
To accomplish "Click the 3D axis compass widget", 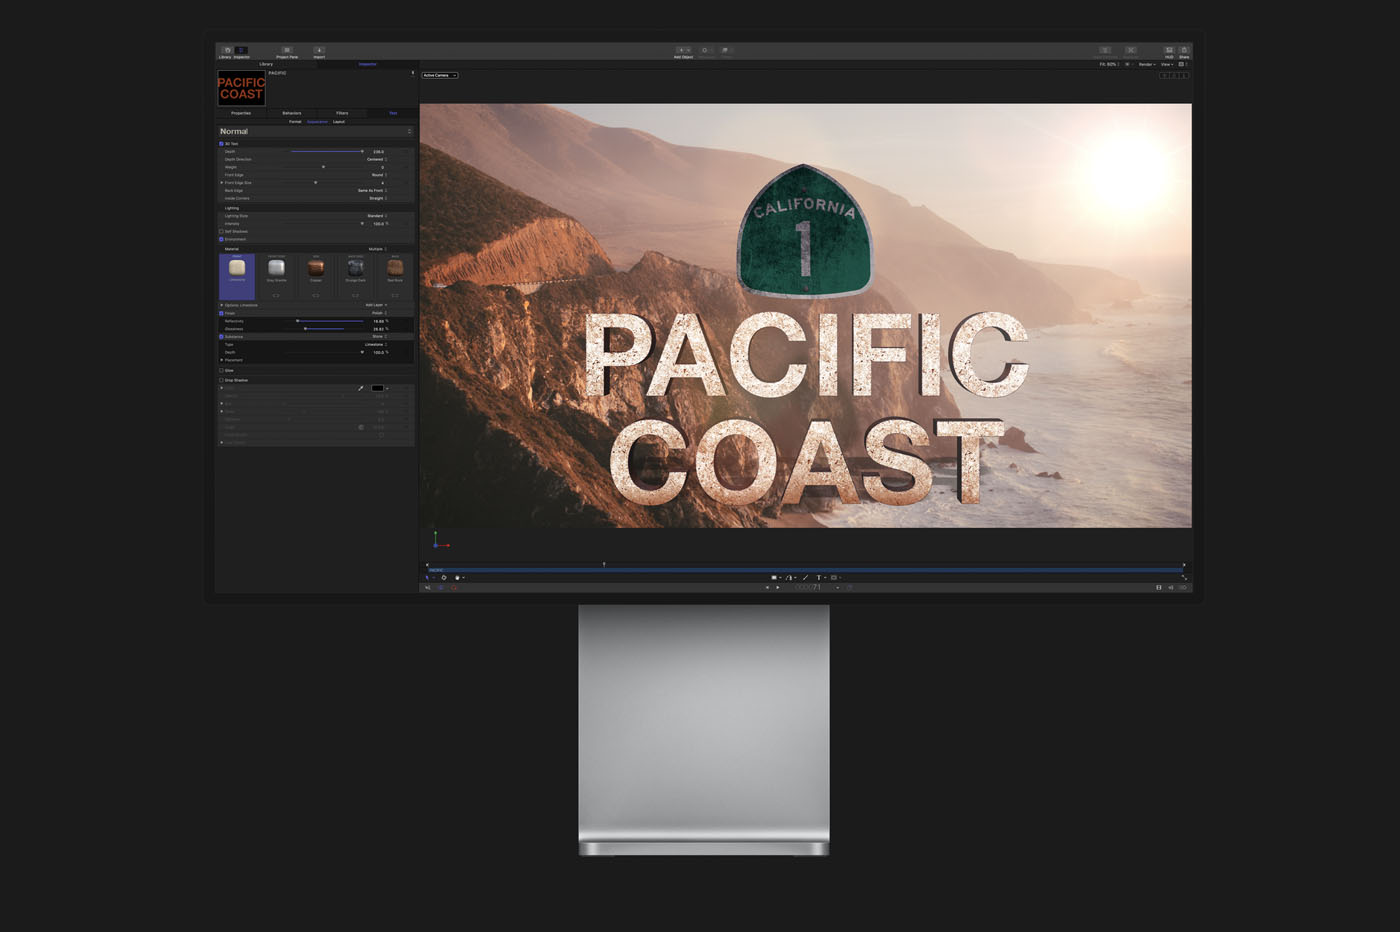I will 440,540.
